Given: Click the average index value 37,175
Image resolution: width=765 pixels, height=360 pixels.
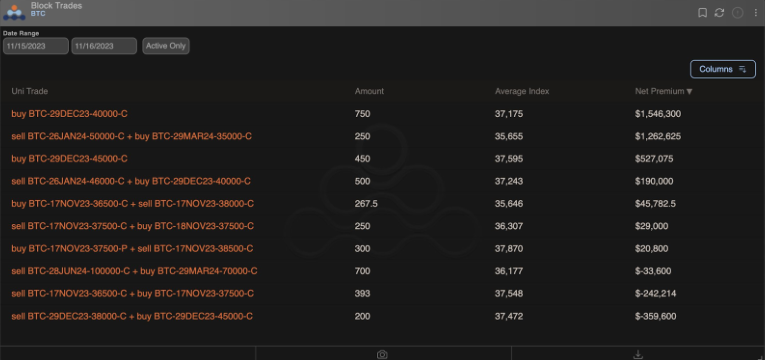Looking at the screenshot, I should pos(509,114).
